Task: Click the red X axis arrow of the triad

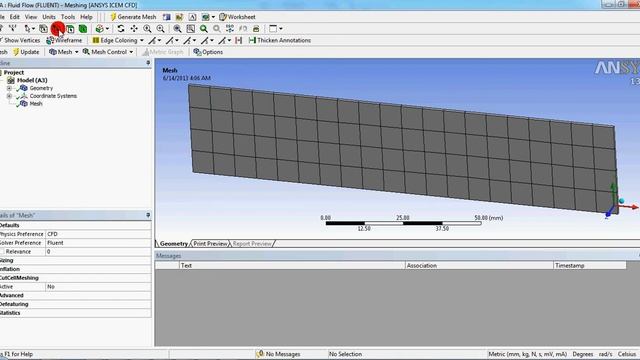Action: pyautogui.click(x=630, y=207)
